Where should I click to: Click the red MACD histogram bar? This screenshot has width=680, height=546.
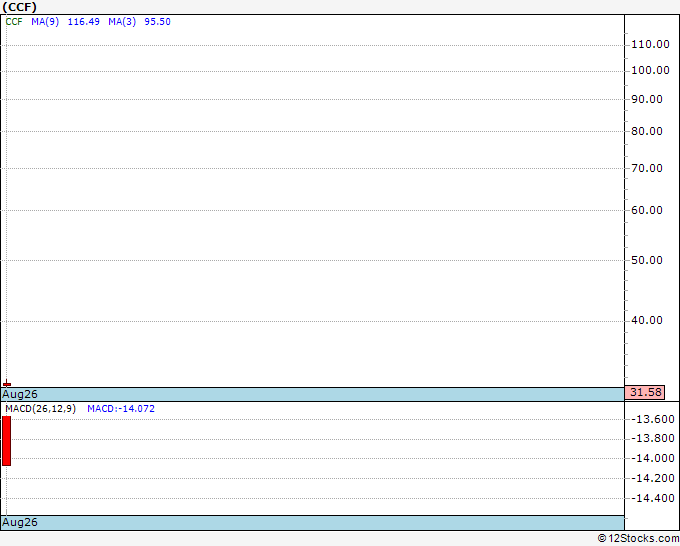point(7,441)
